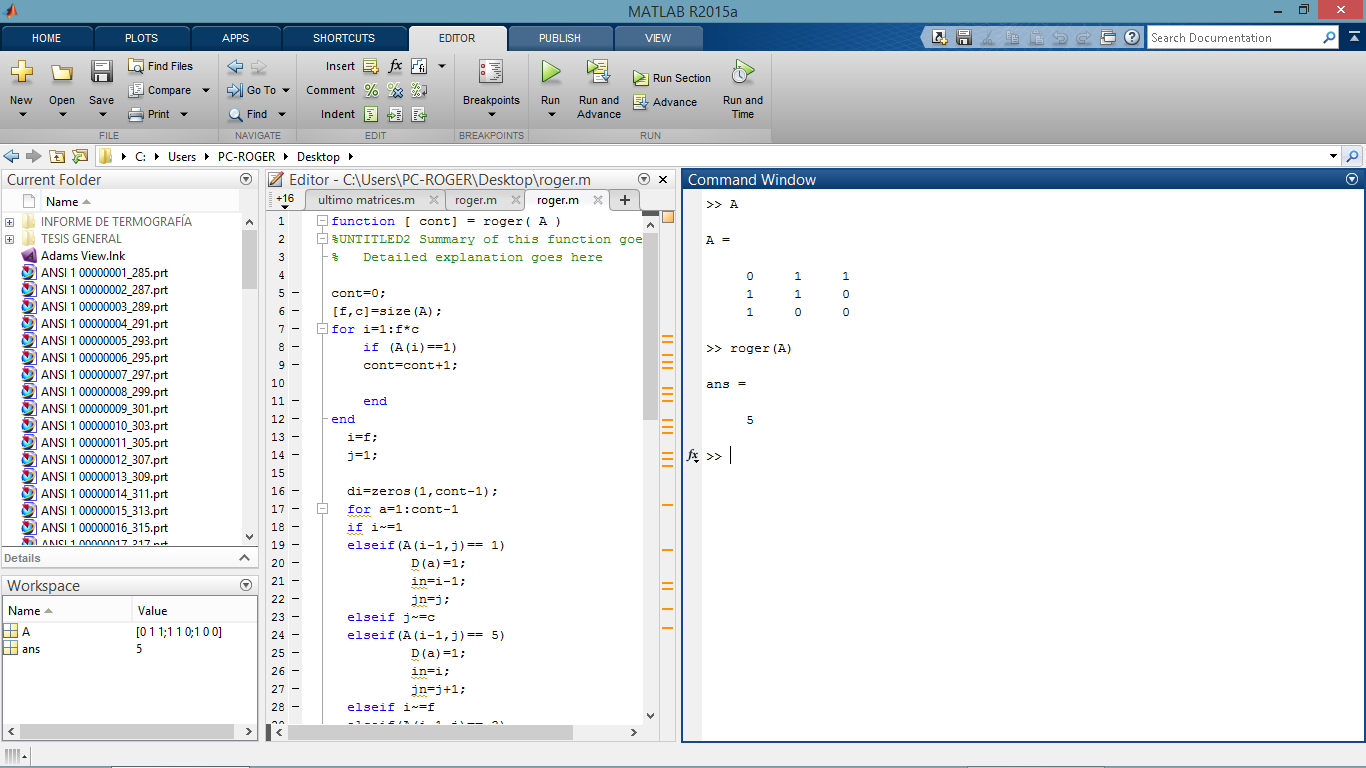Open the Breakpoints dropdown arrow
Viewport: 1366px width, 768px height.
[x=491, y=114]
